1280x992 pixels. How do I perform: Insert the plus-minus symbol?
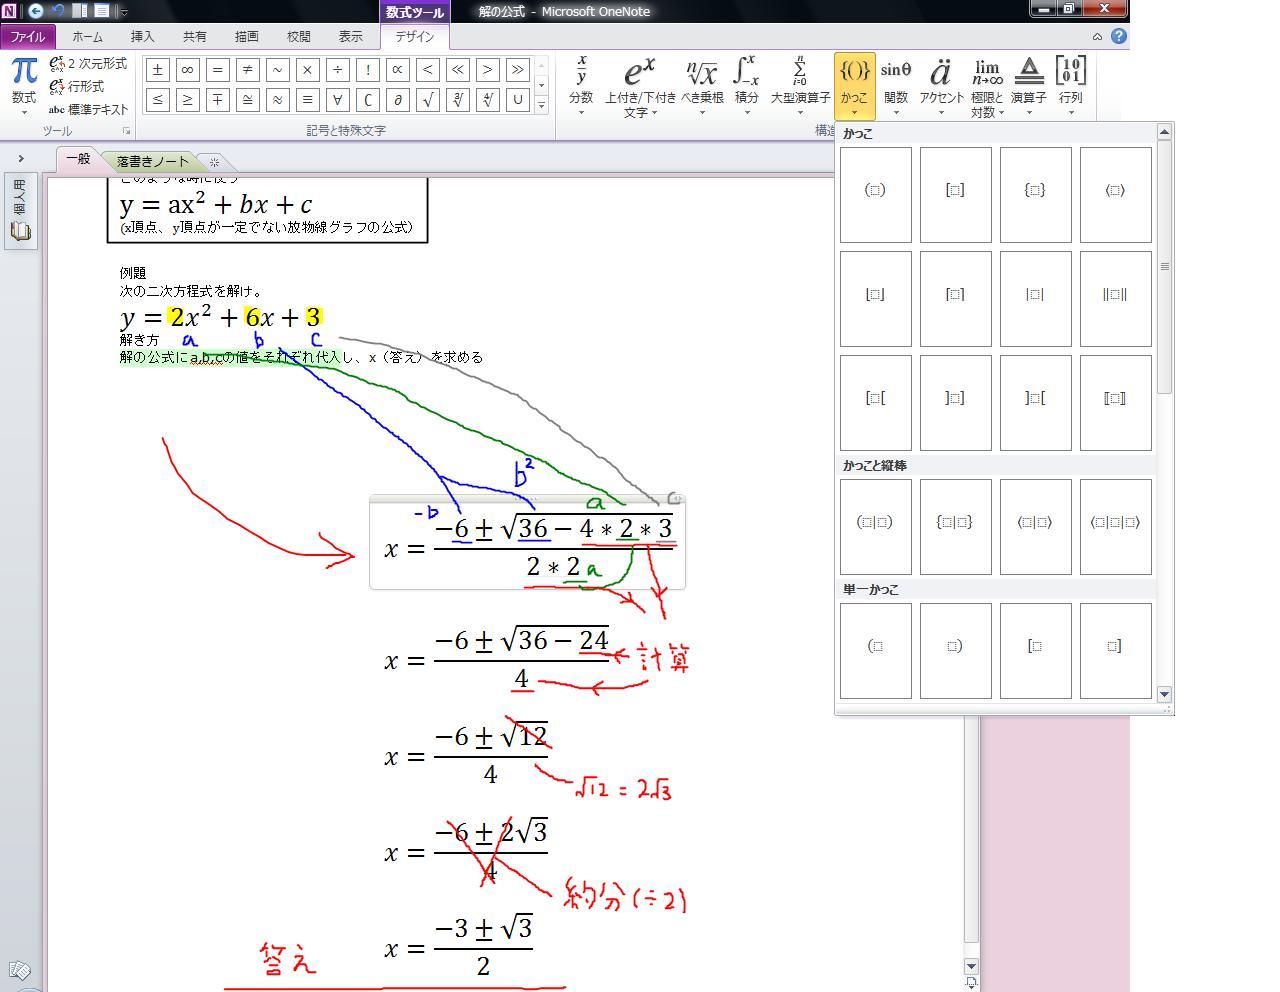click(x=157, y=70)
